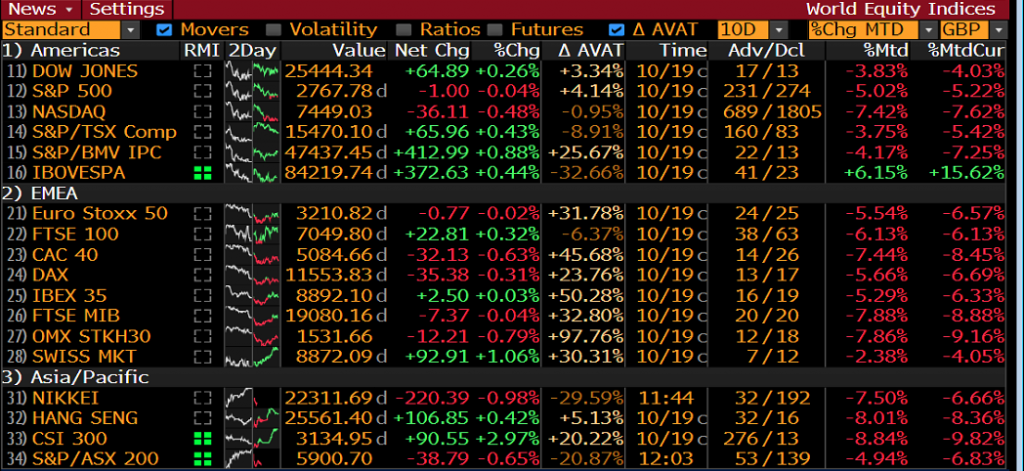
Task: Open the 2Day sparkline chart for FTSE 100
Action: 252,234
